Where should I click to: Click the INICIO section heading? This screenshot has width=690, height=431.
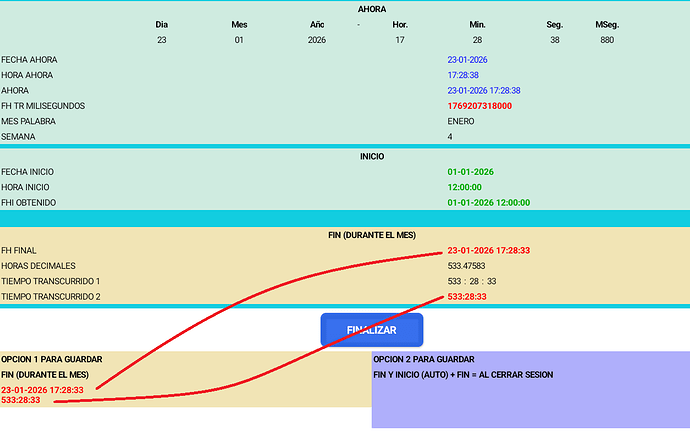pos(372,157)
